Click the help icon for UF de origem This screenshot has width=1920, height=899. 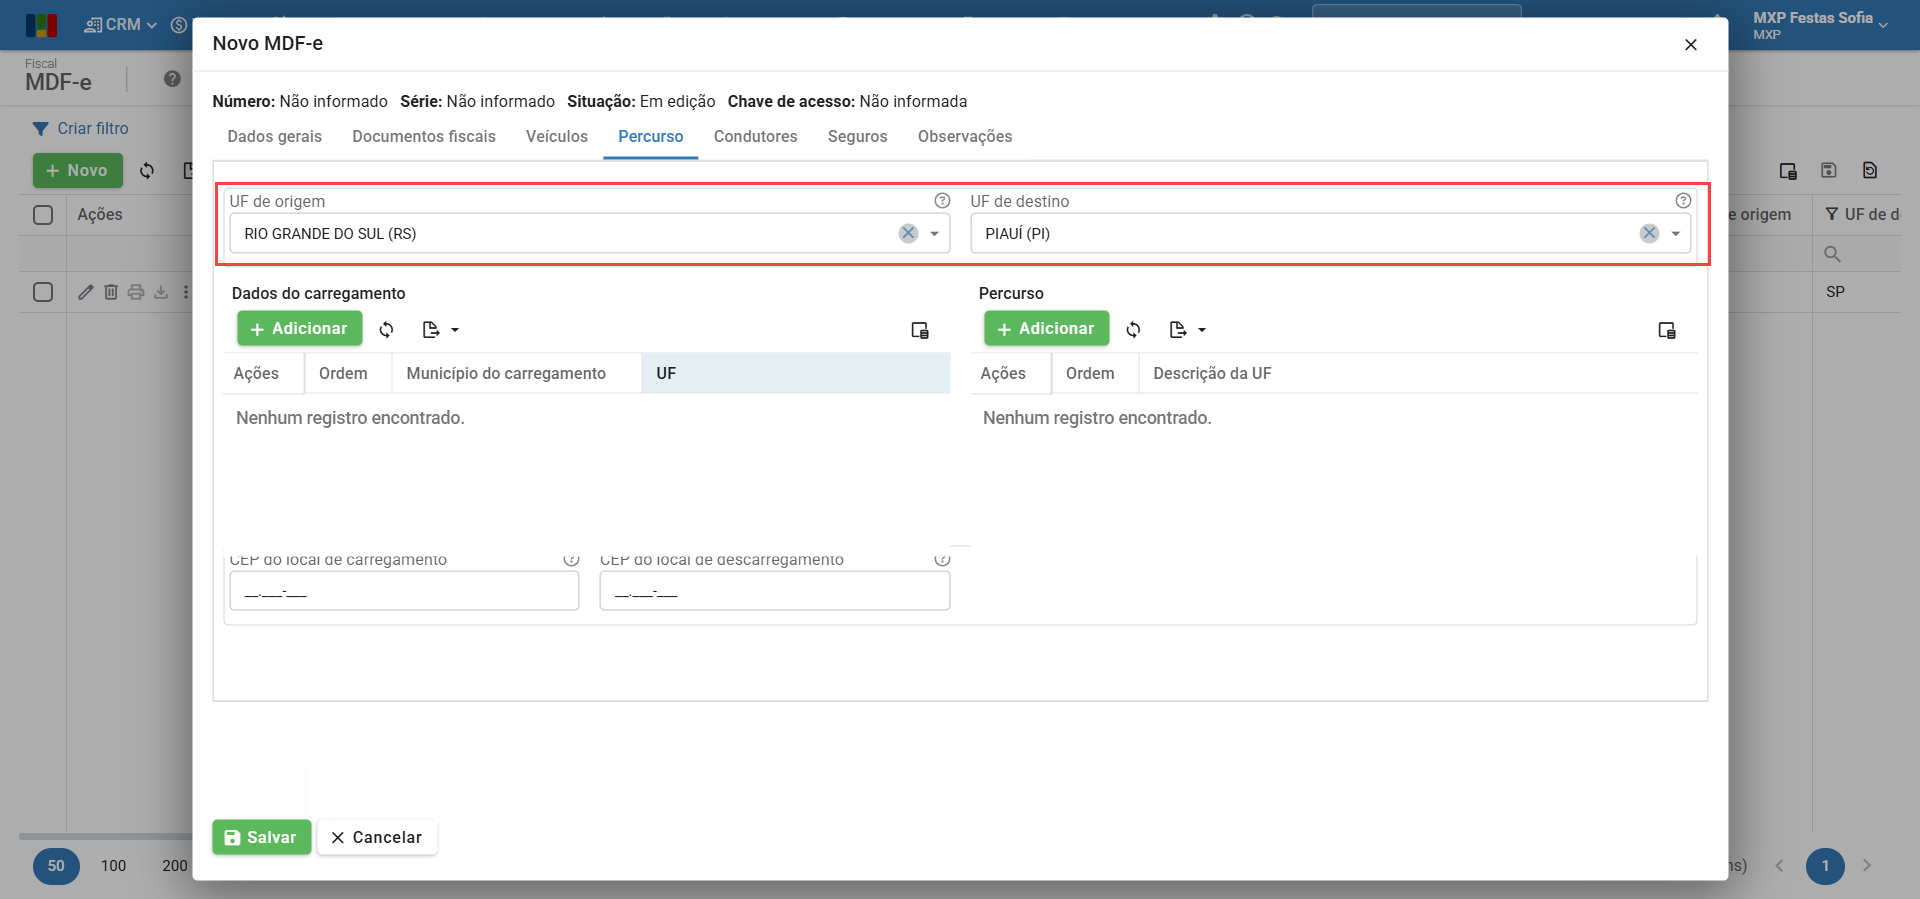click(942, 201)
